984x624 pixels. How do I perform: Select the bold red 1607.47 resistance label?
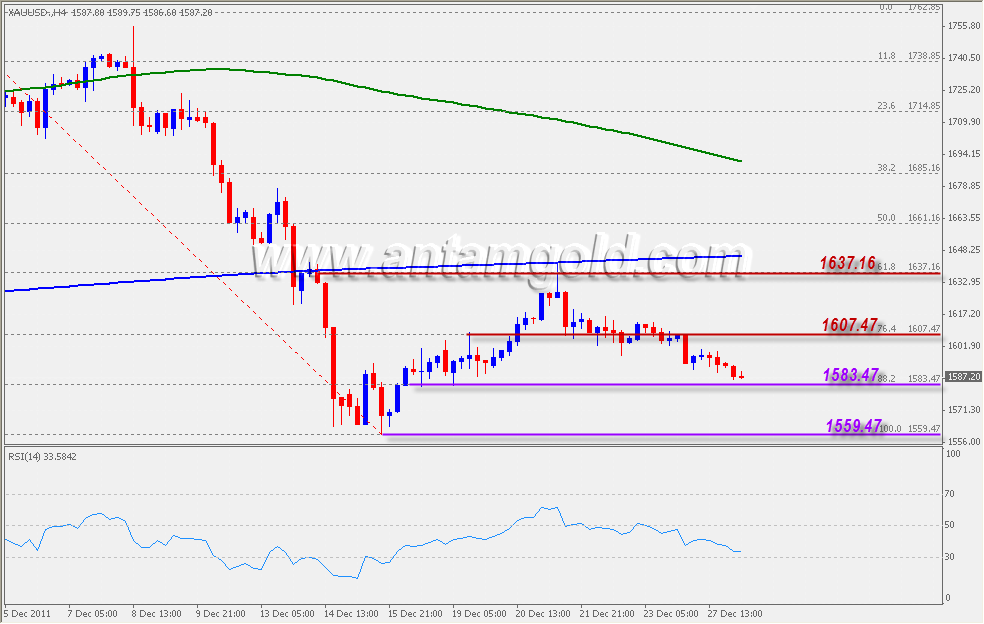(x=850, y=325)
